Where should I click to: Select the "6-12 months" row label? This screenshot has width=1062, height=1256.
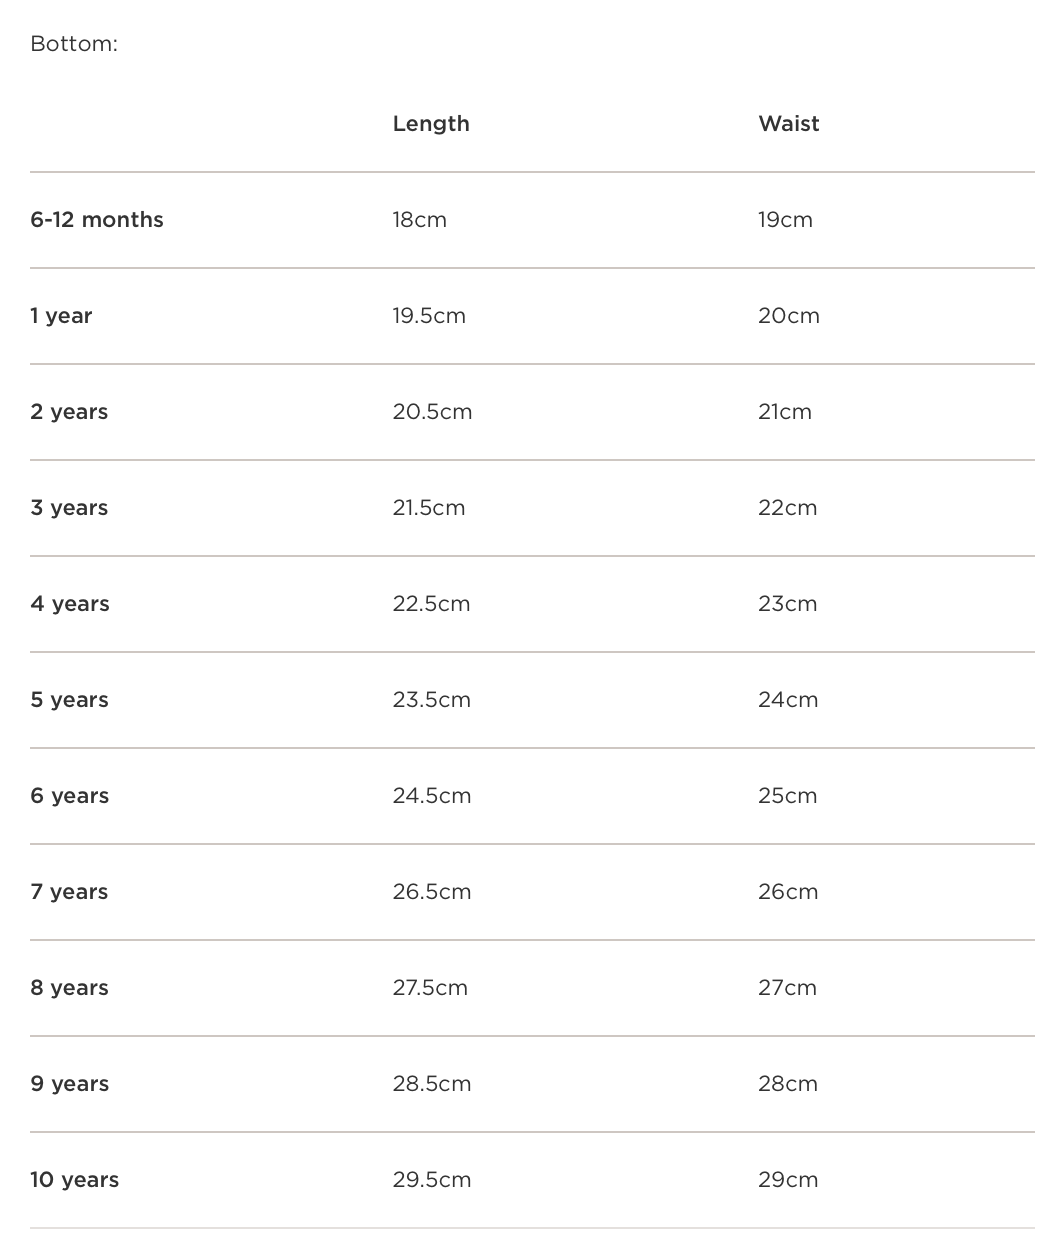97,220
